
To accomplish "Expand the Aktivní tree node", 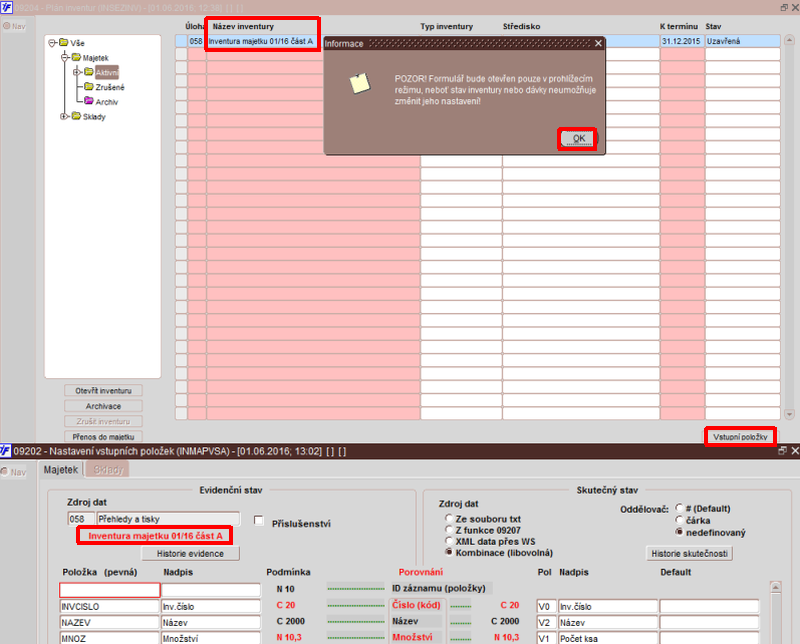I will tap(77, 72).
